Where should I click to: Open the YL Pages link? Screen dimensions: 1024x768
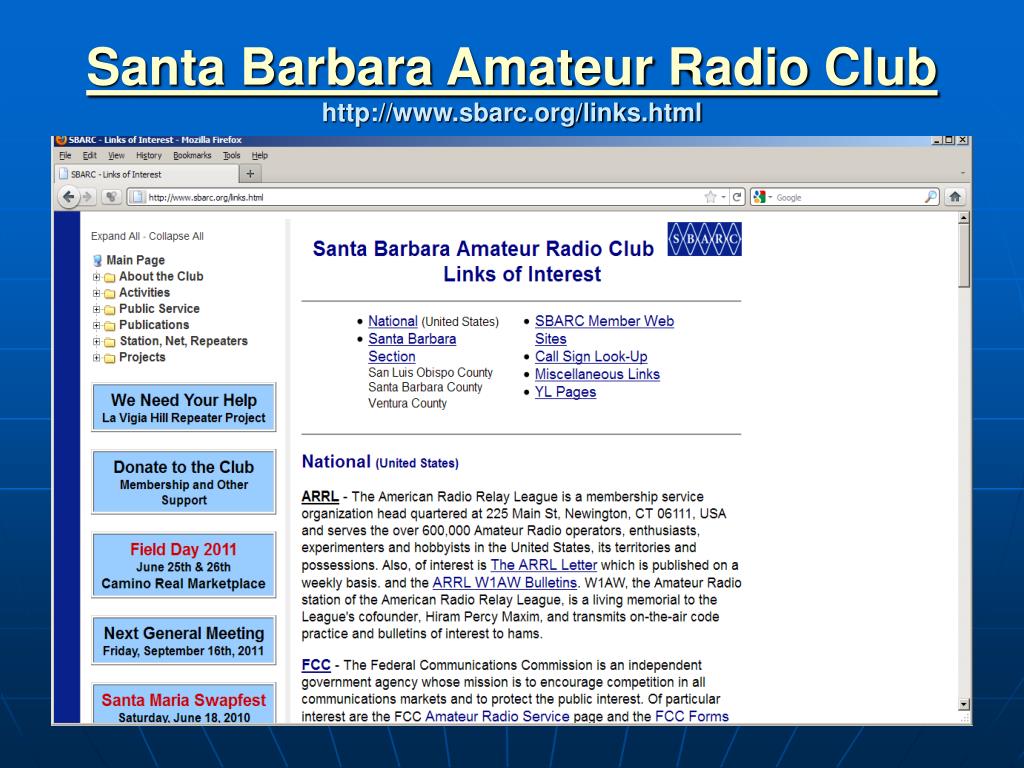click(566, 392)
